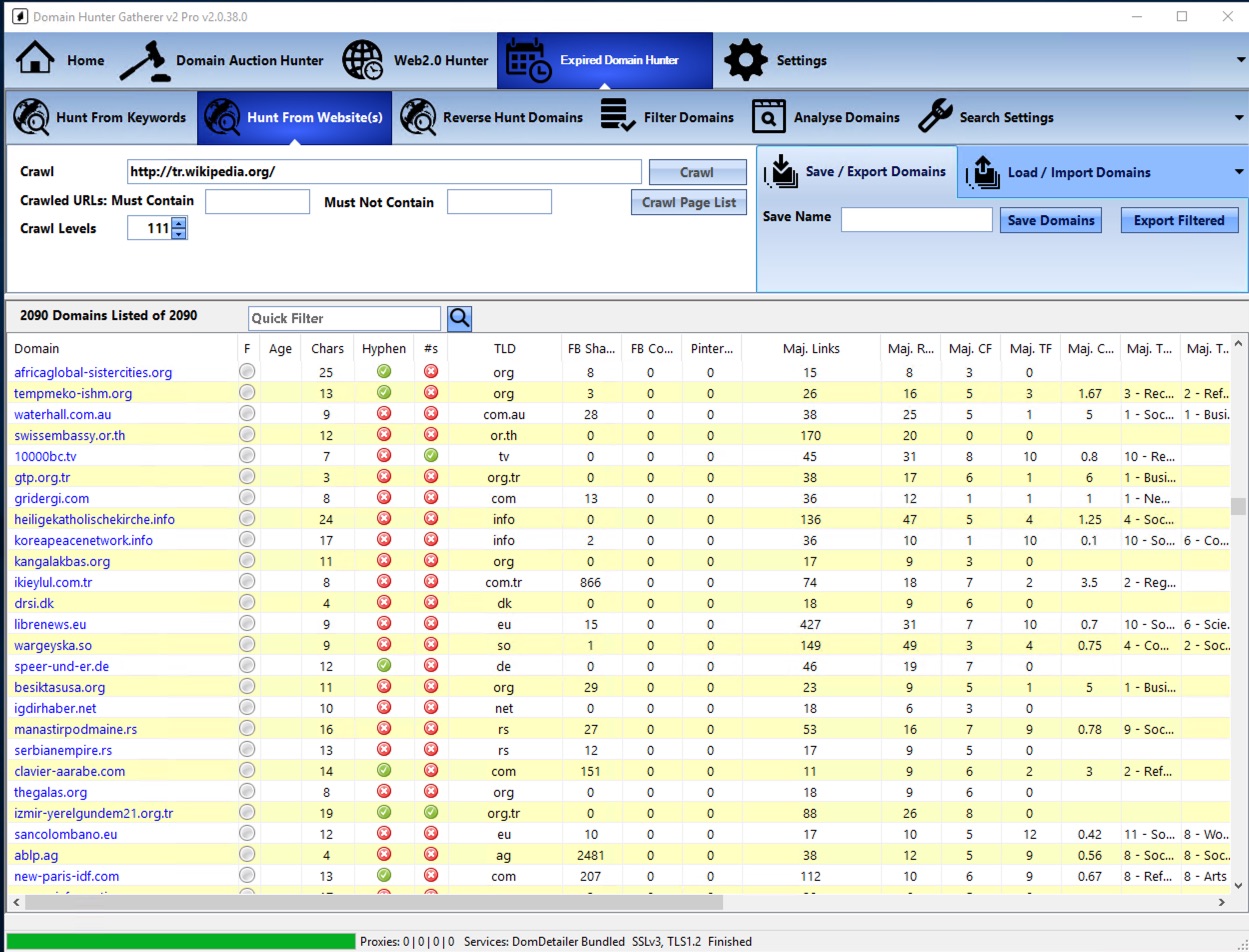Open the Web2.0 Hunter globe icon
This screenshot has width=1249, height=952.
[363, 60]
